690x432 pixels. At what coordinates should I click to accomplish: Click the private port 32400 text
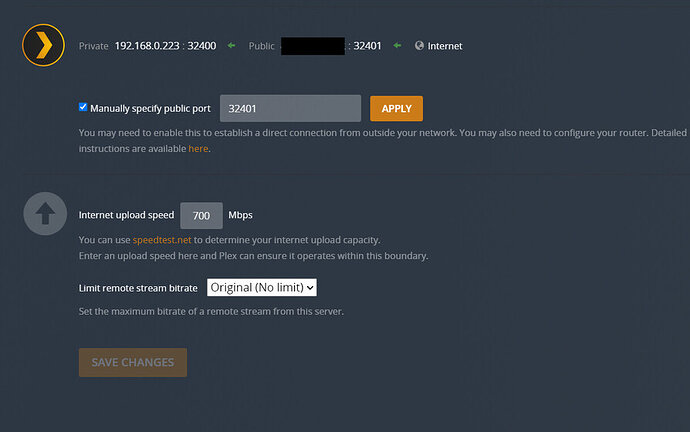202,46
